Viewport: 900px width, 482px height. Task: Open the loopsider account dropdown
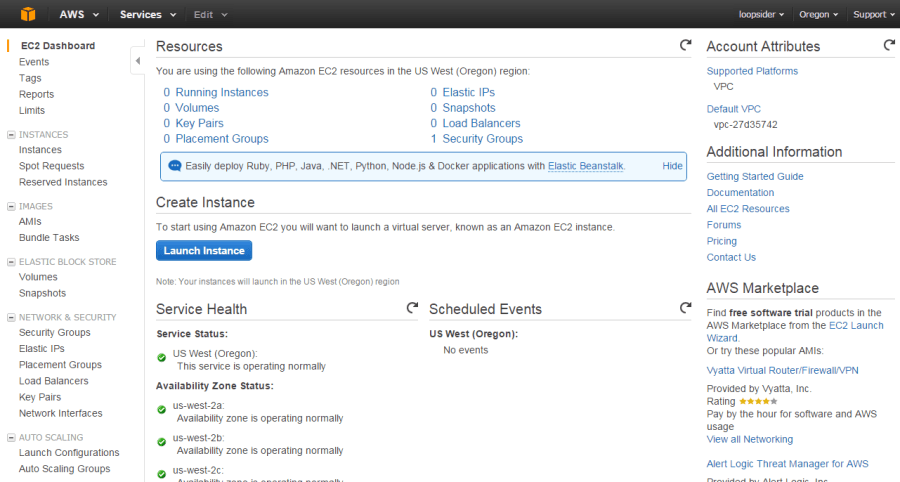pos(761,14)
